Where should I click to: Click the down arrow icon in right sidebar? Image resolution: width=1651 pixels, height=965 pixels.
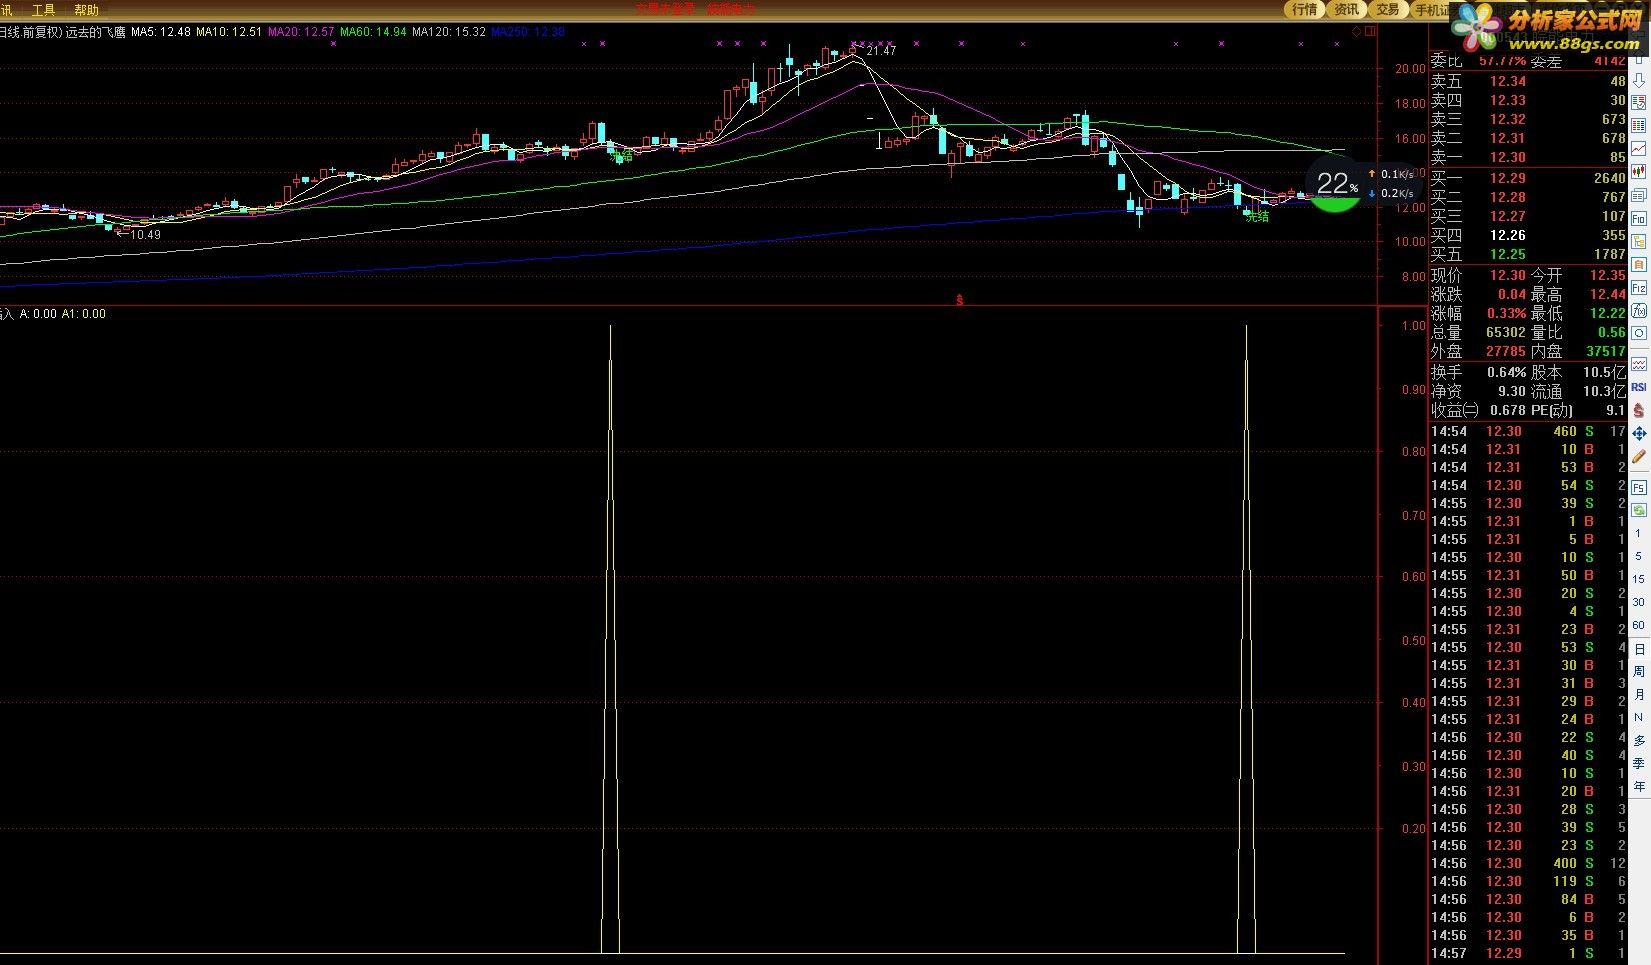[1639, 80]
